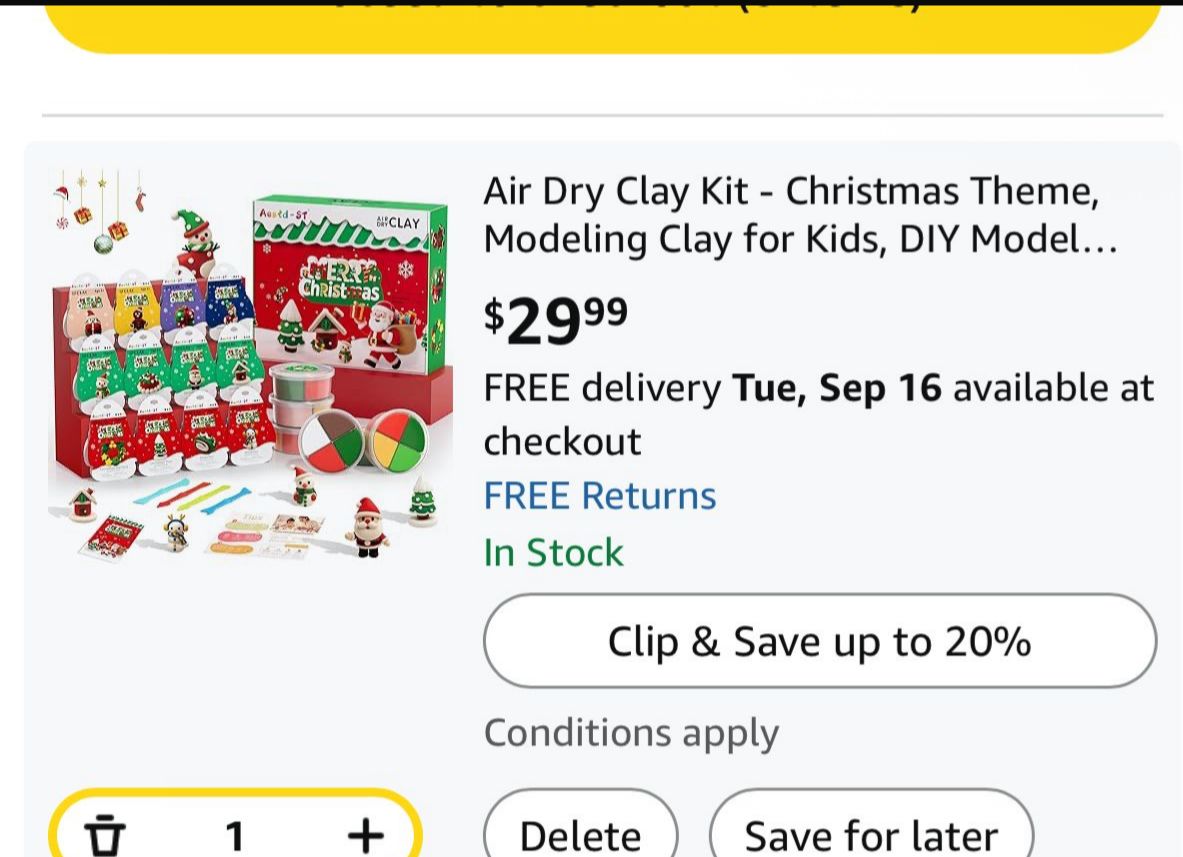The width and height of the screenshot is (1183, 857).
Task: Increase quantity with the plus icon
Action: point(366,834)
